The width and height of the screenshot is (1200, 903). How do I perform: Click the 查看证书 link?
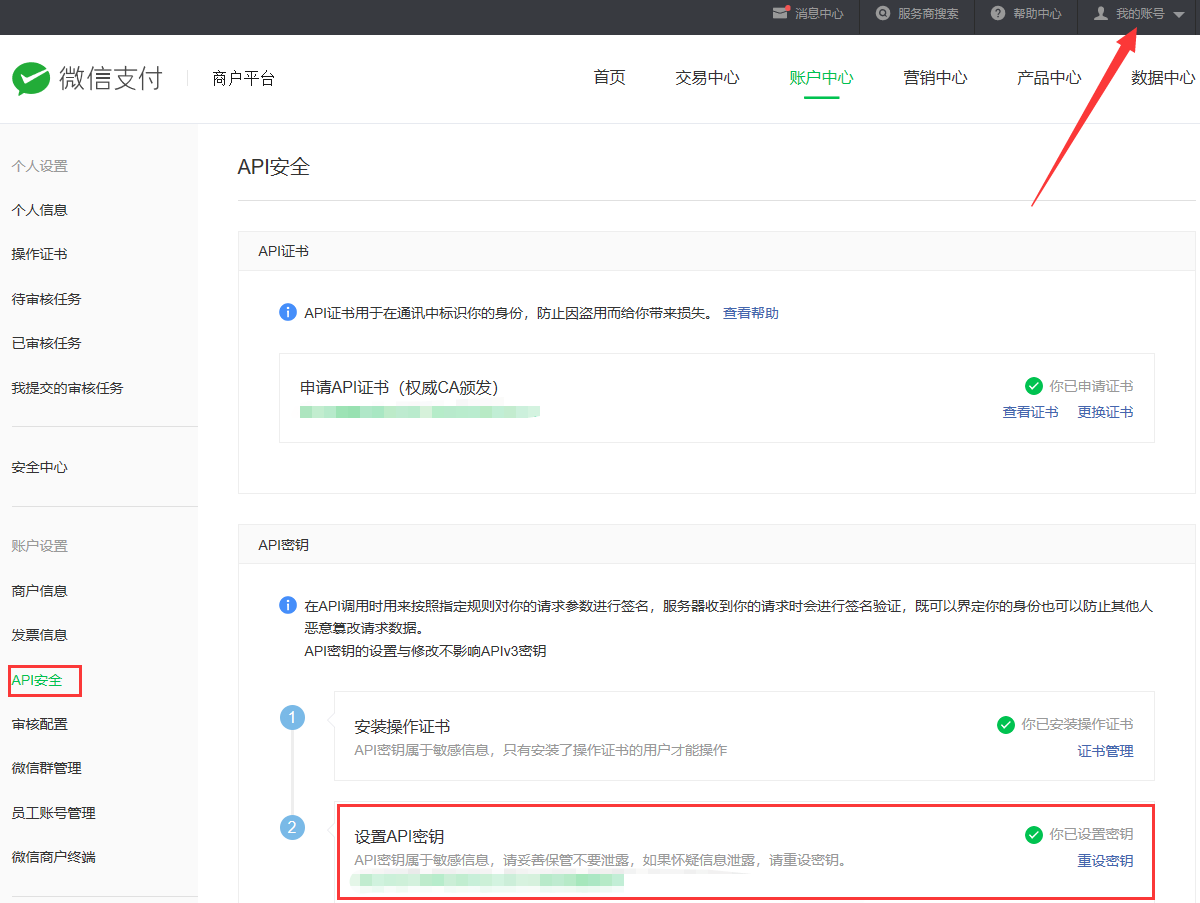[x=1030, y=412]
